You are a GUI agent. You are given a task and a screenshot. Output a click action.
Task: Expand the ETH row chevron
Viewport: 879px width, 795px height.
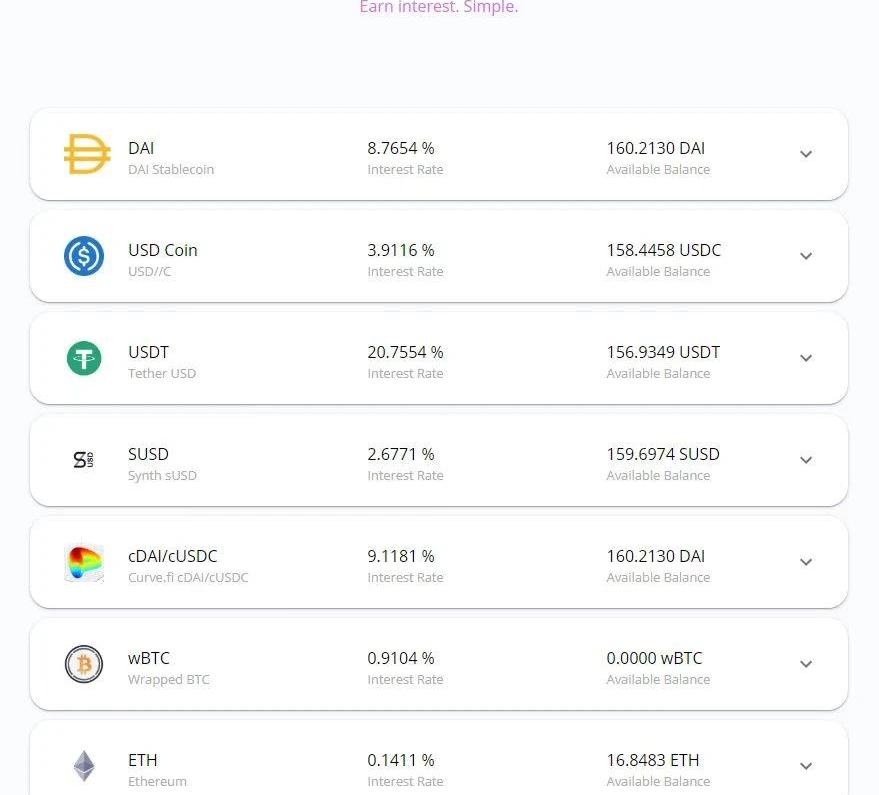[x=806, y=767]
